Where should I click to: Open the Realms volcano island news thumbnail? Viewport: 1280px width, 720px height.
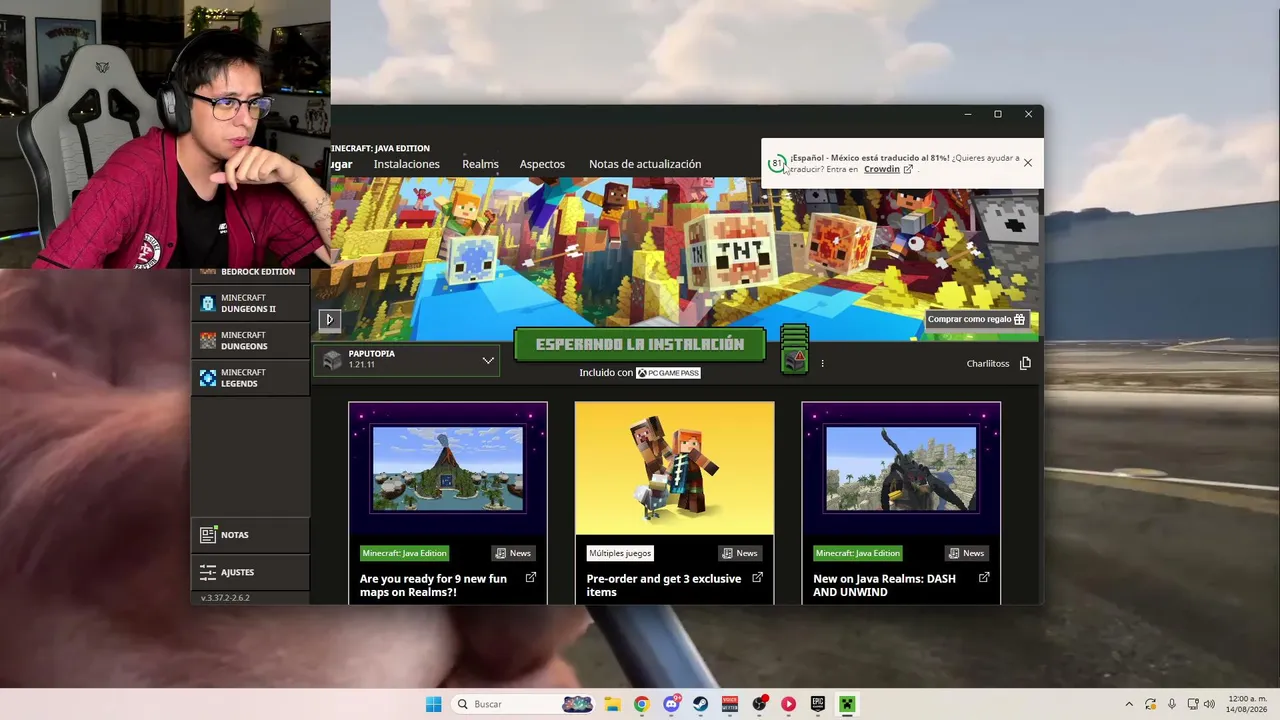448,469
